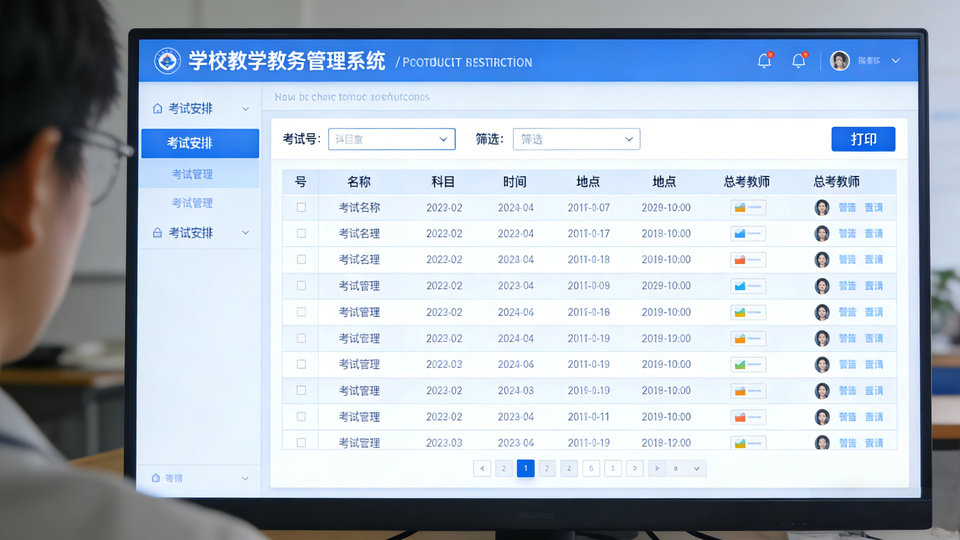Click the 打印 print button
Screen dimensions: 960x540
[863, 139]
